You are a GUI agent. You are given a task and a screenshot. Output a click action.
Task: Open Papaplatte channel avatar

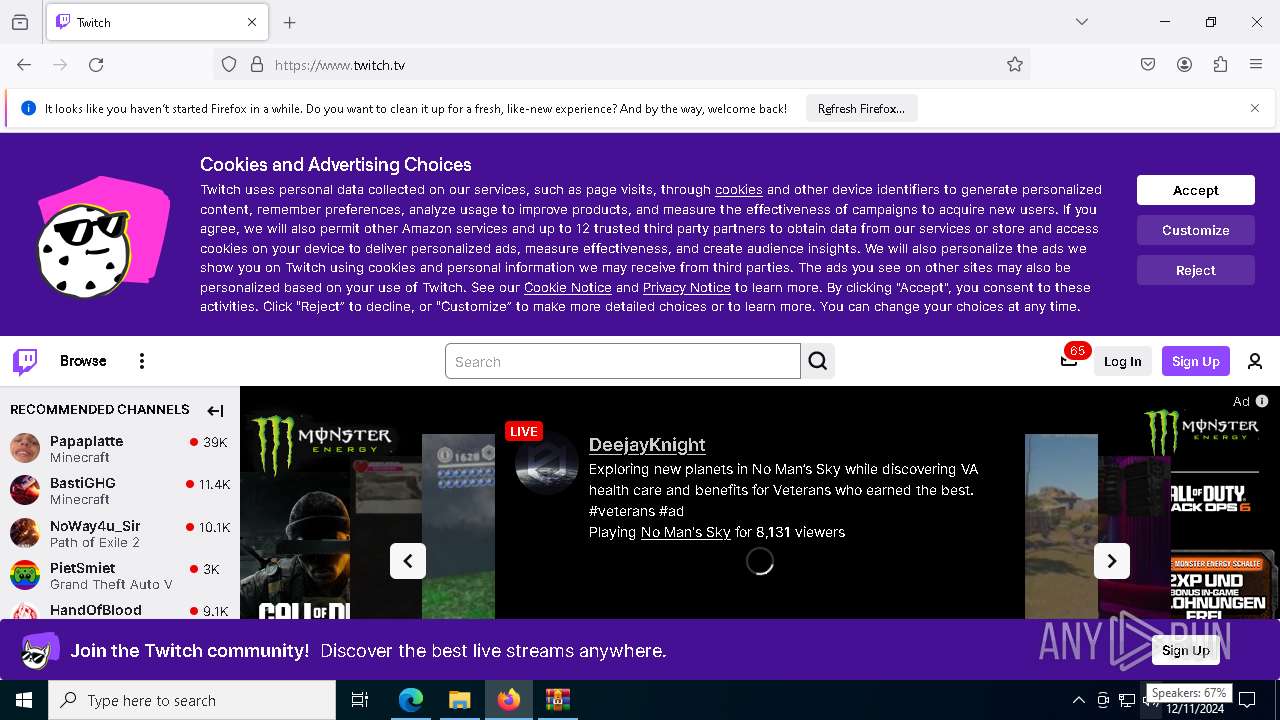pyautogui.click(x=25, y=448)
